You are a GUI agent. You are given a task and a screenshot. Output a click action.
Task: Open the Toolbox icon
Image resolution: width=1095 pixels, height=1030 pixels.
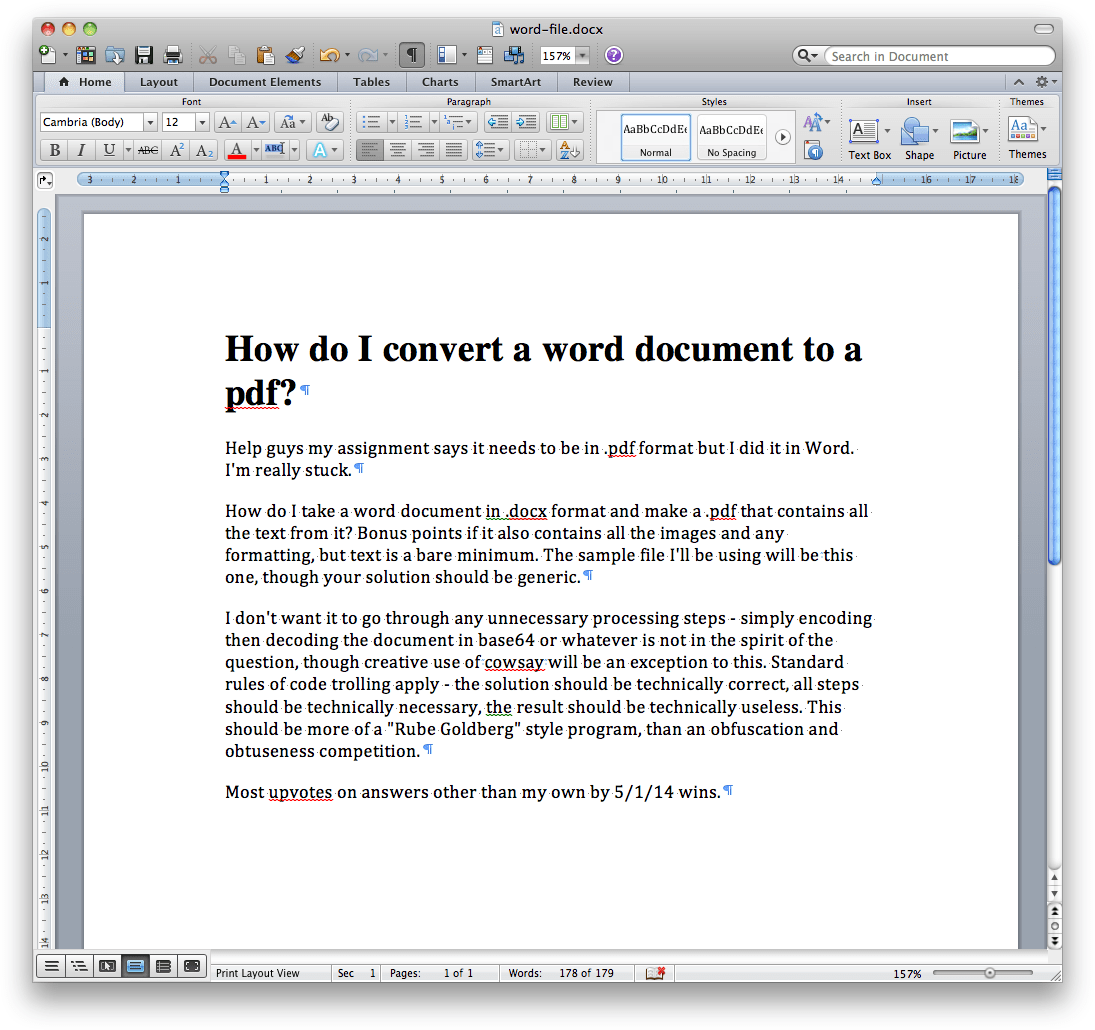485,55
